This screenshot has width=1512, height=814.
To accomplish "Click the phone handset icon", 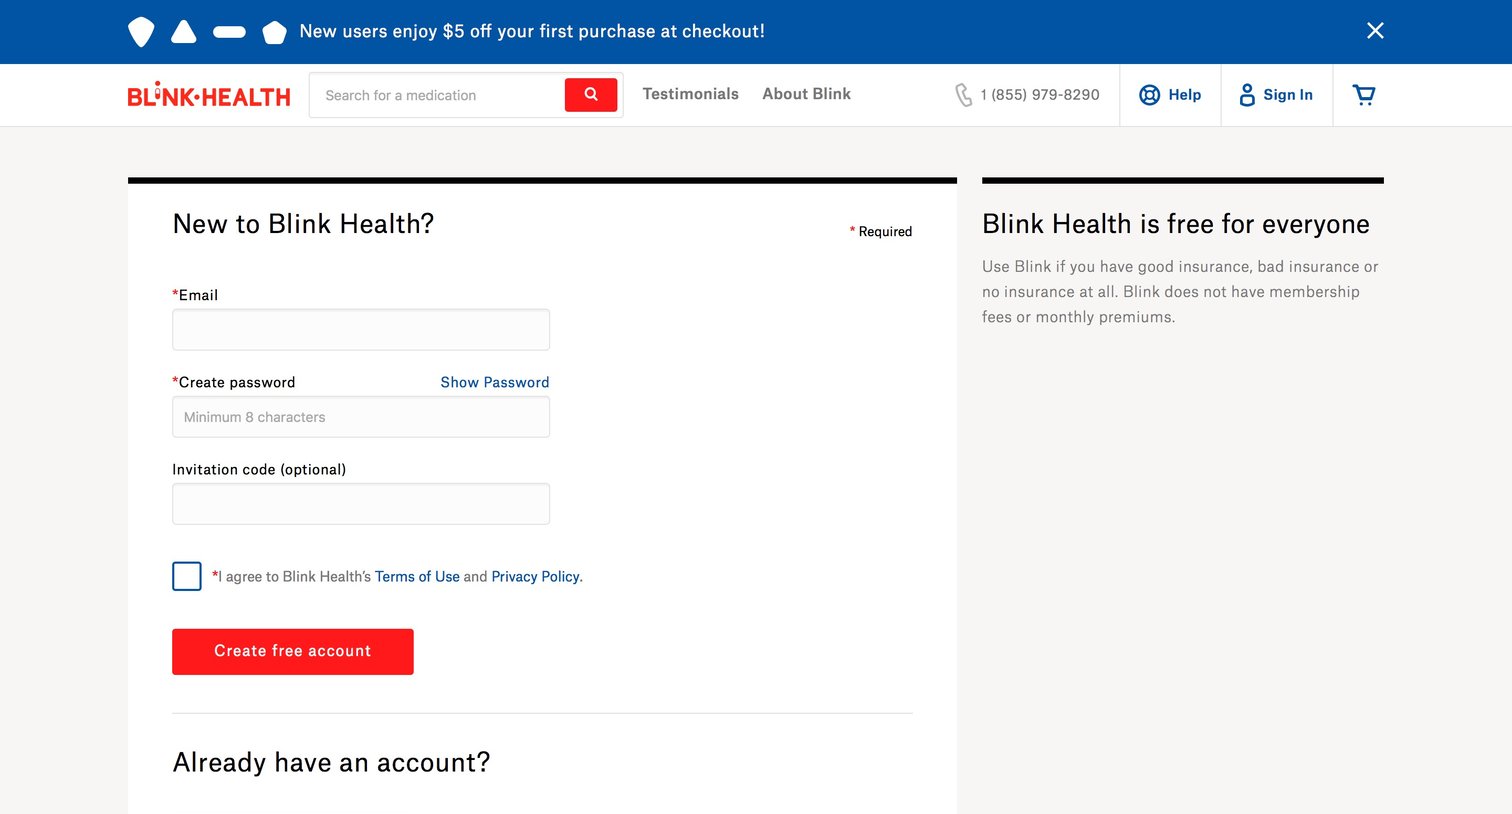I will [x=963, y=95].
